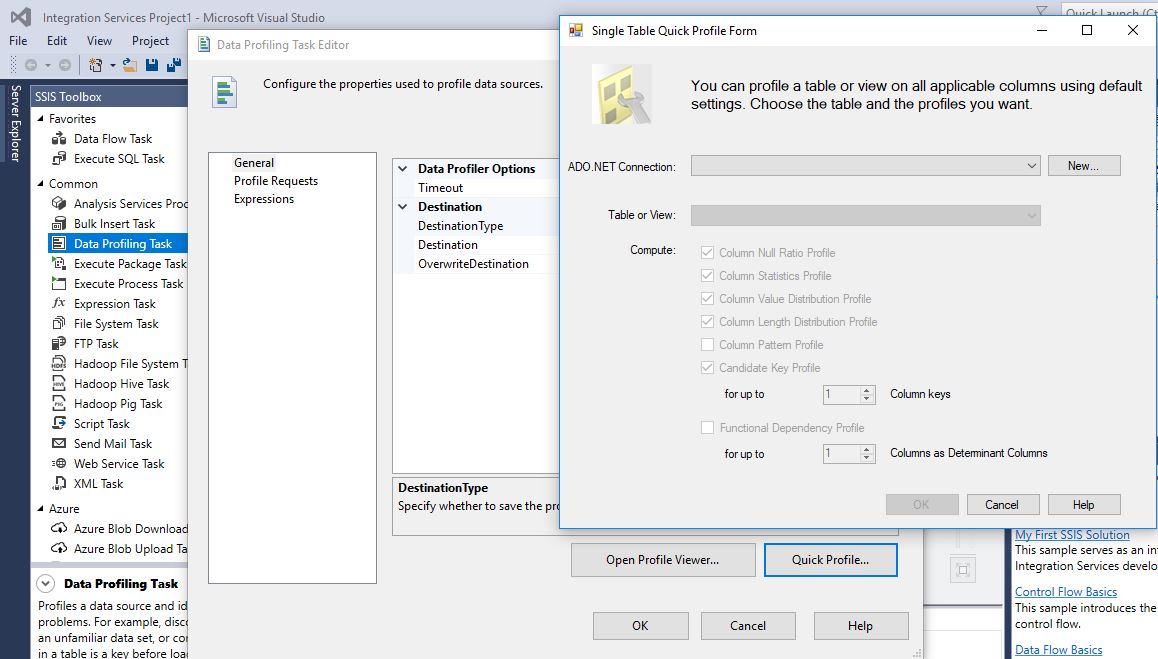
Task: Click the Quick Profile... button
Action: tap(831, 560)
